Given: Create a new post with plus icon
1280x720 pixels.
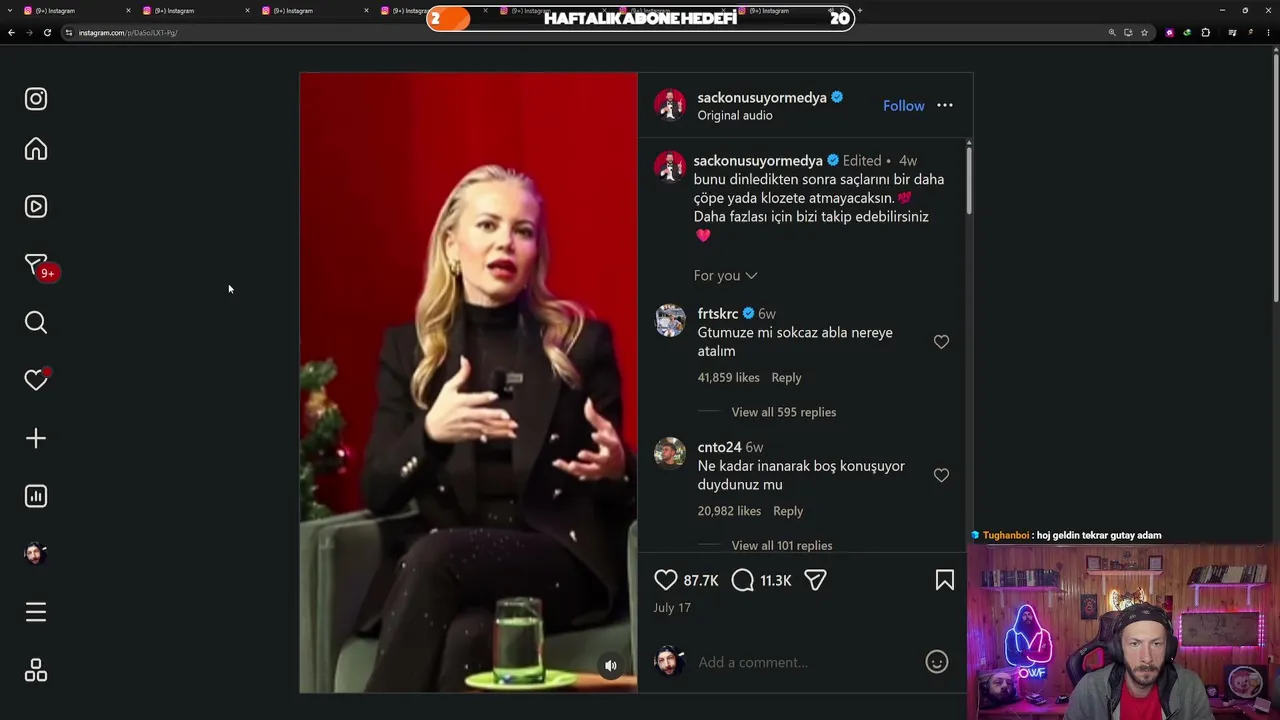Looking at the screenshot, I should tap(36, 438).
